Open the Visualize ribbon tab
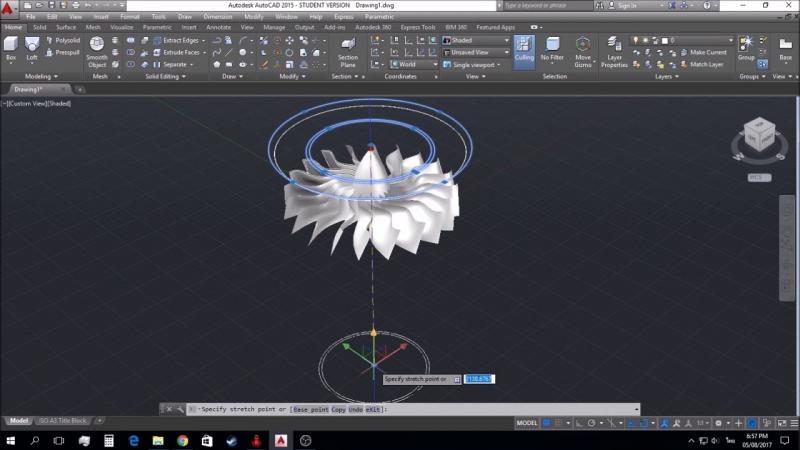Screen dimensions: 800x450 click(122, 27)
